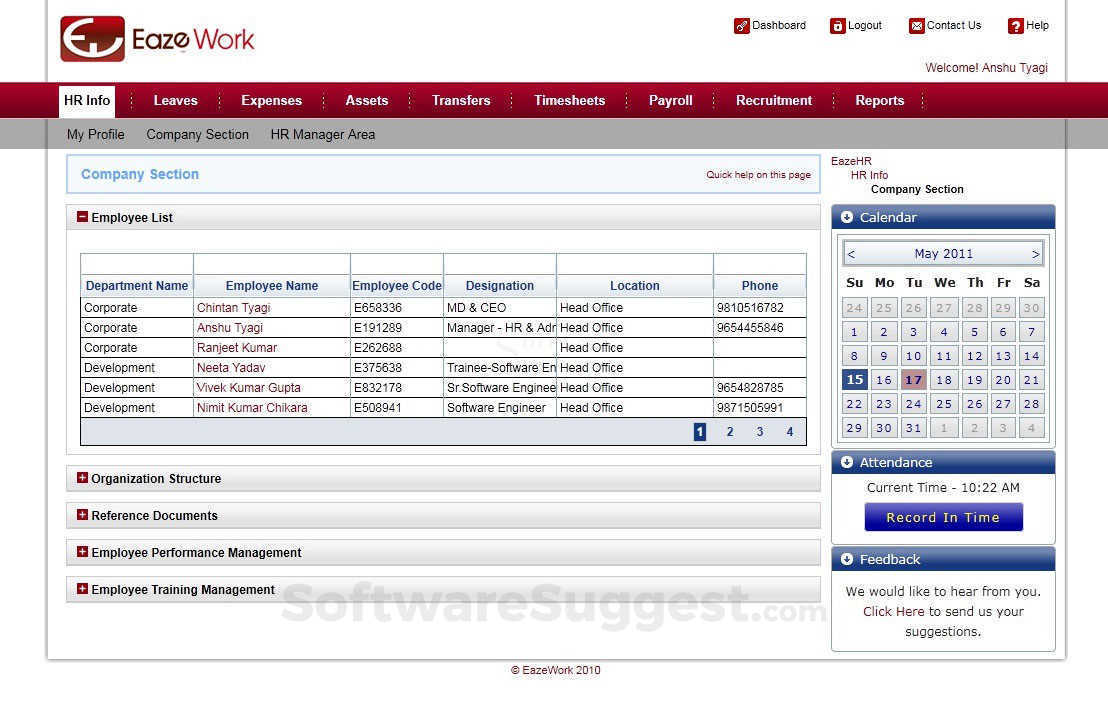Sort by Employee Code column header

point(397,285)
